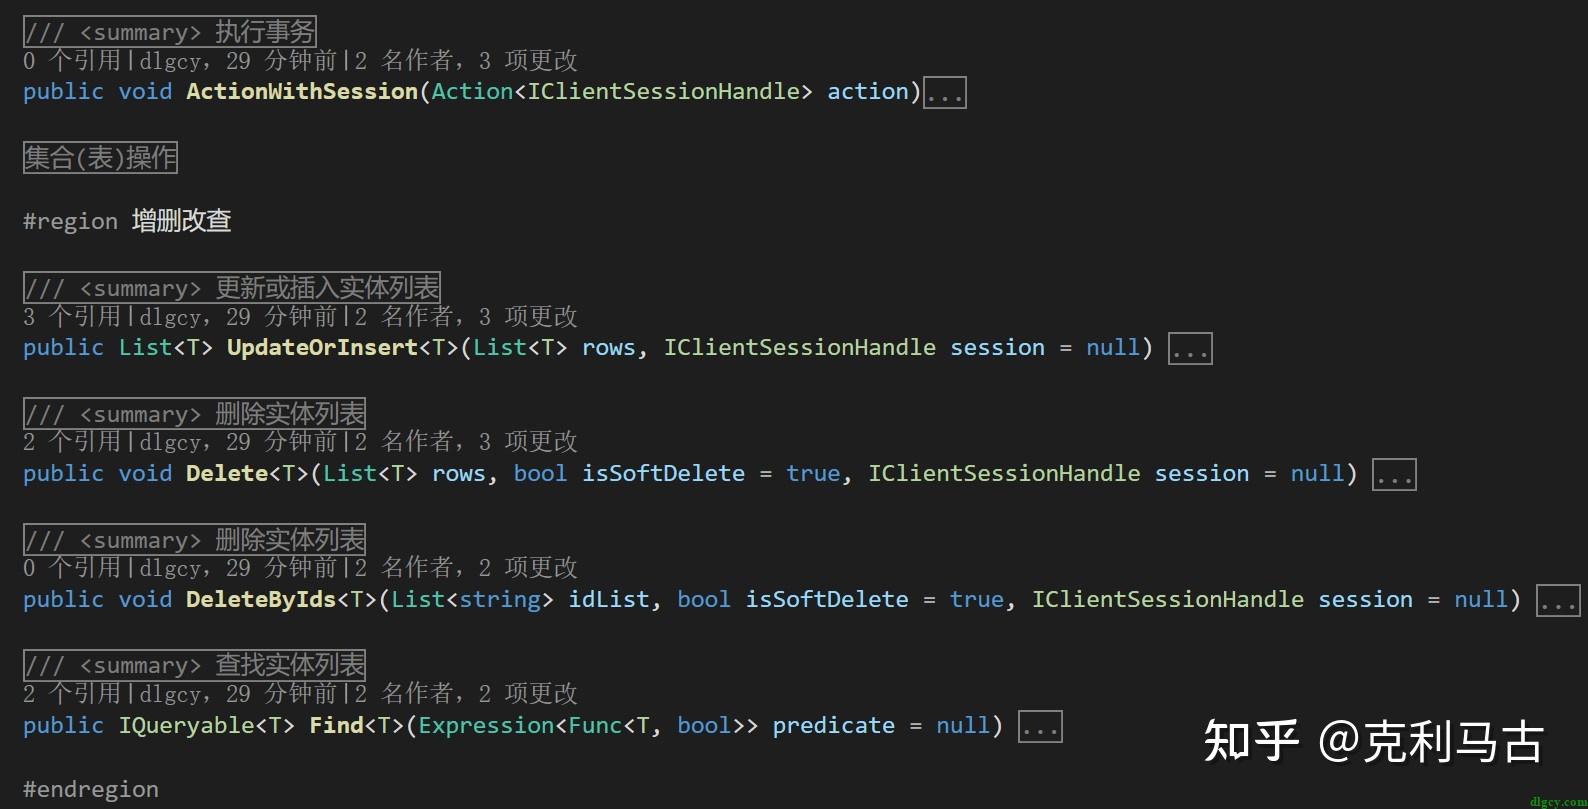Click the #endregion directive
The image size is (1588, 809).
(91, 789)
